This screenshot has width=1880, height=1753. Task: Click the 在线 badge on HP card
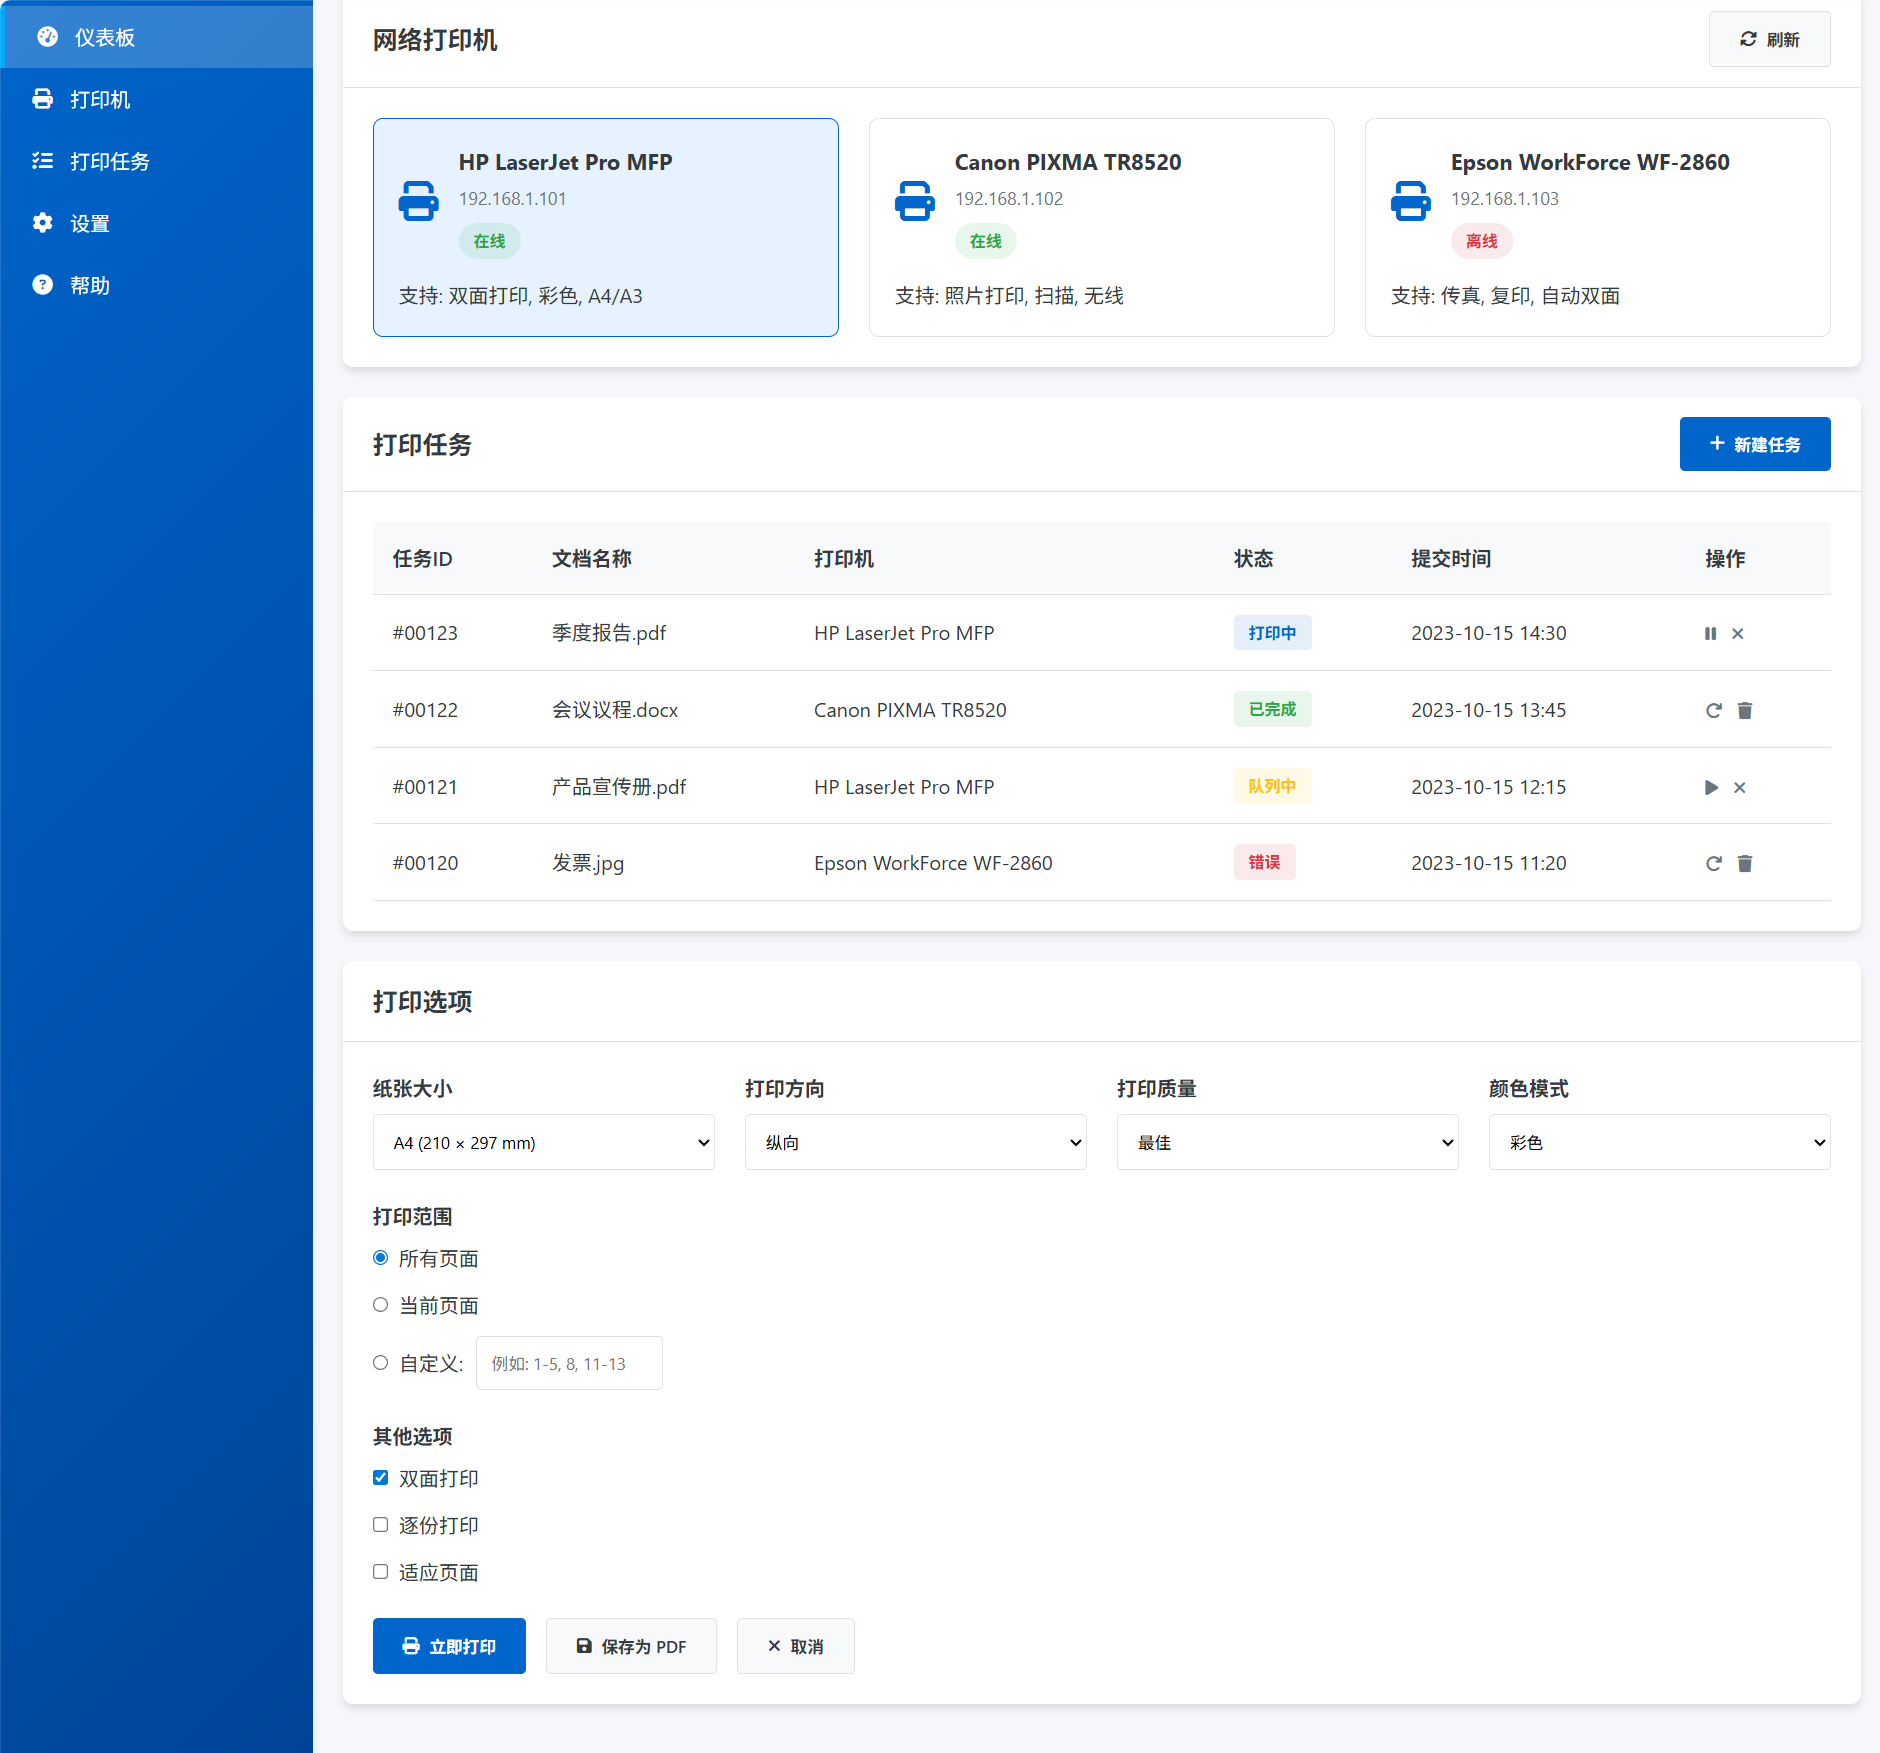(490, 241)
